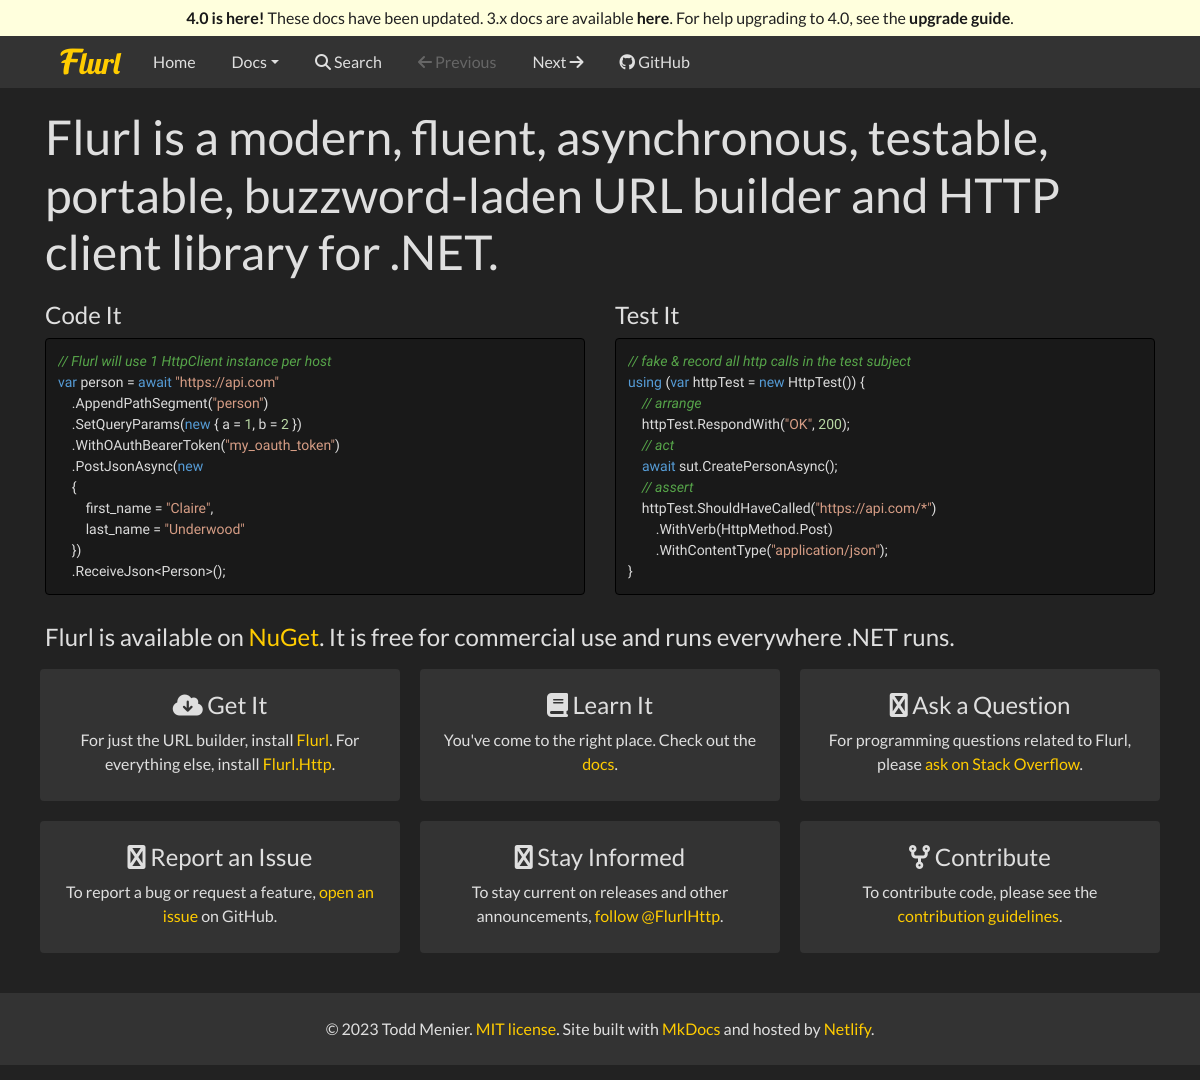Click the fork icon beside Contribute
Viewport: 1200px width, 1080px height.
click(x=919, y=857)
